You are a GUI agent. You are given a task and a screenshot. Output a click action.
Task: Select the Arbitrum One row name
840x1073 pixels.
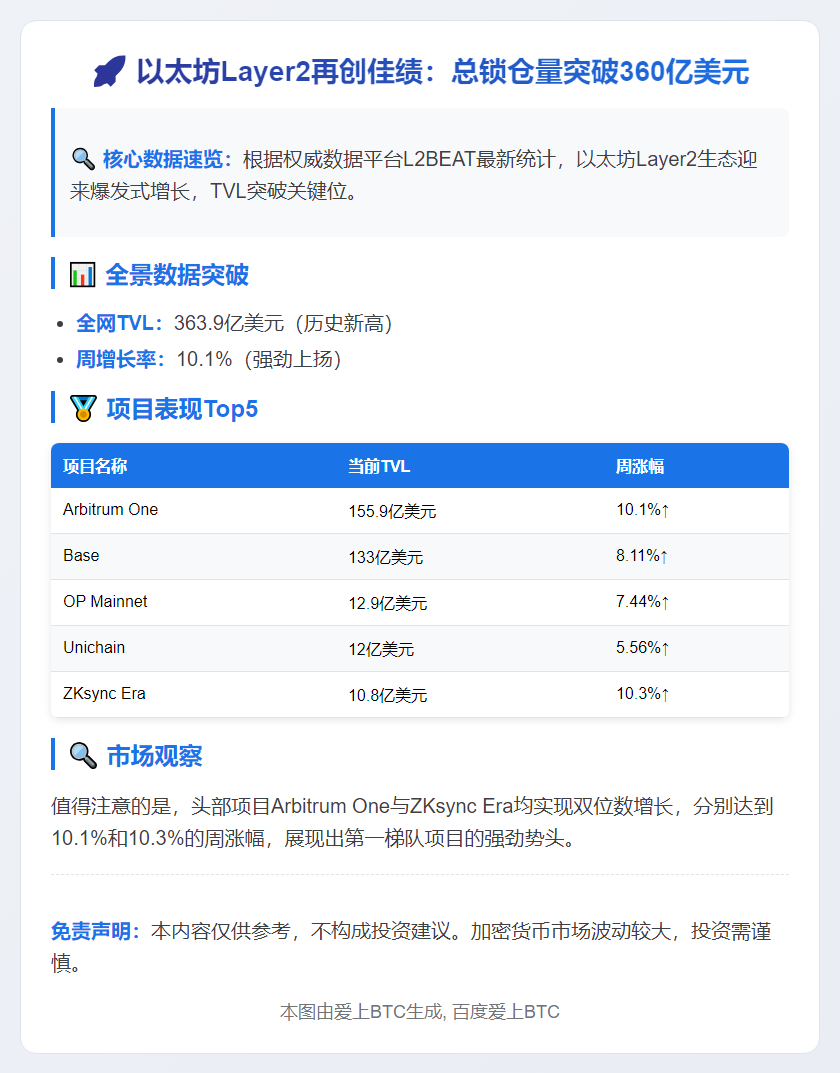[110, 509]
